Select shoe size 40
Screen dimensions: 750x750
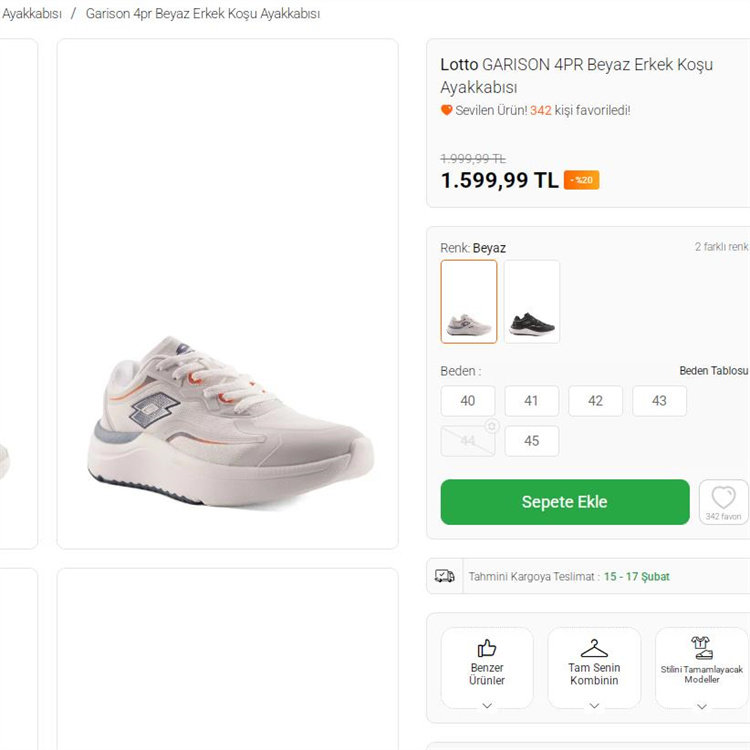click(x=468, y=401)
